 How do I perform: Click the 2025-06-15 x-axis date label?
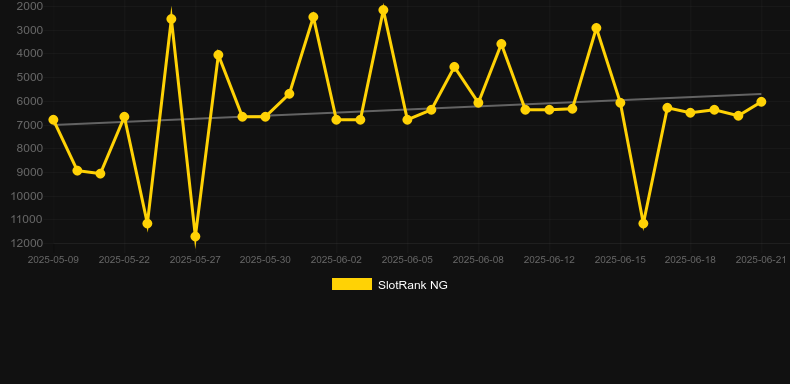[620, 260]
